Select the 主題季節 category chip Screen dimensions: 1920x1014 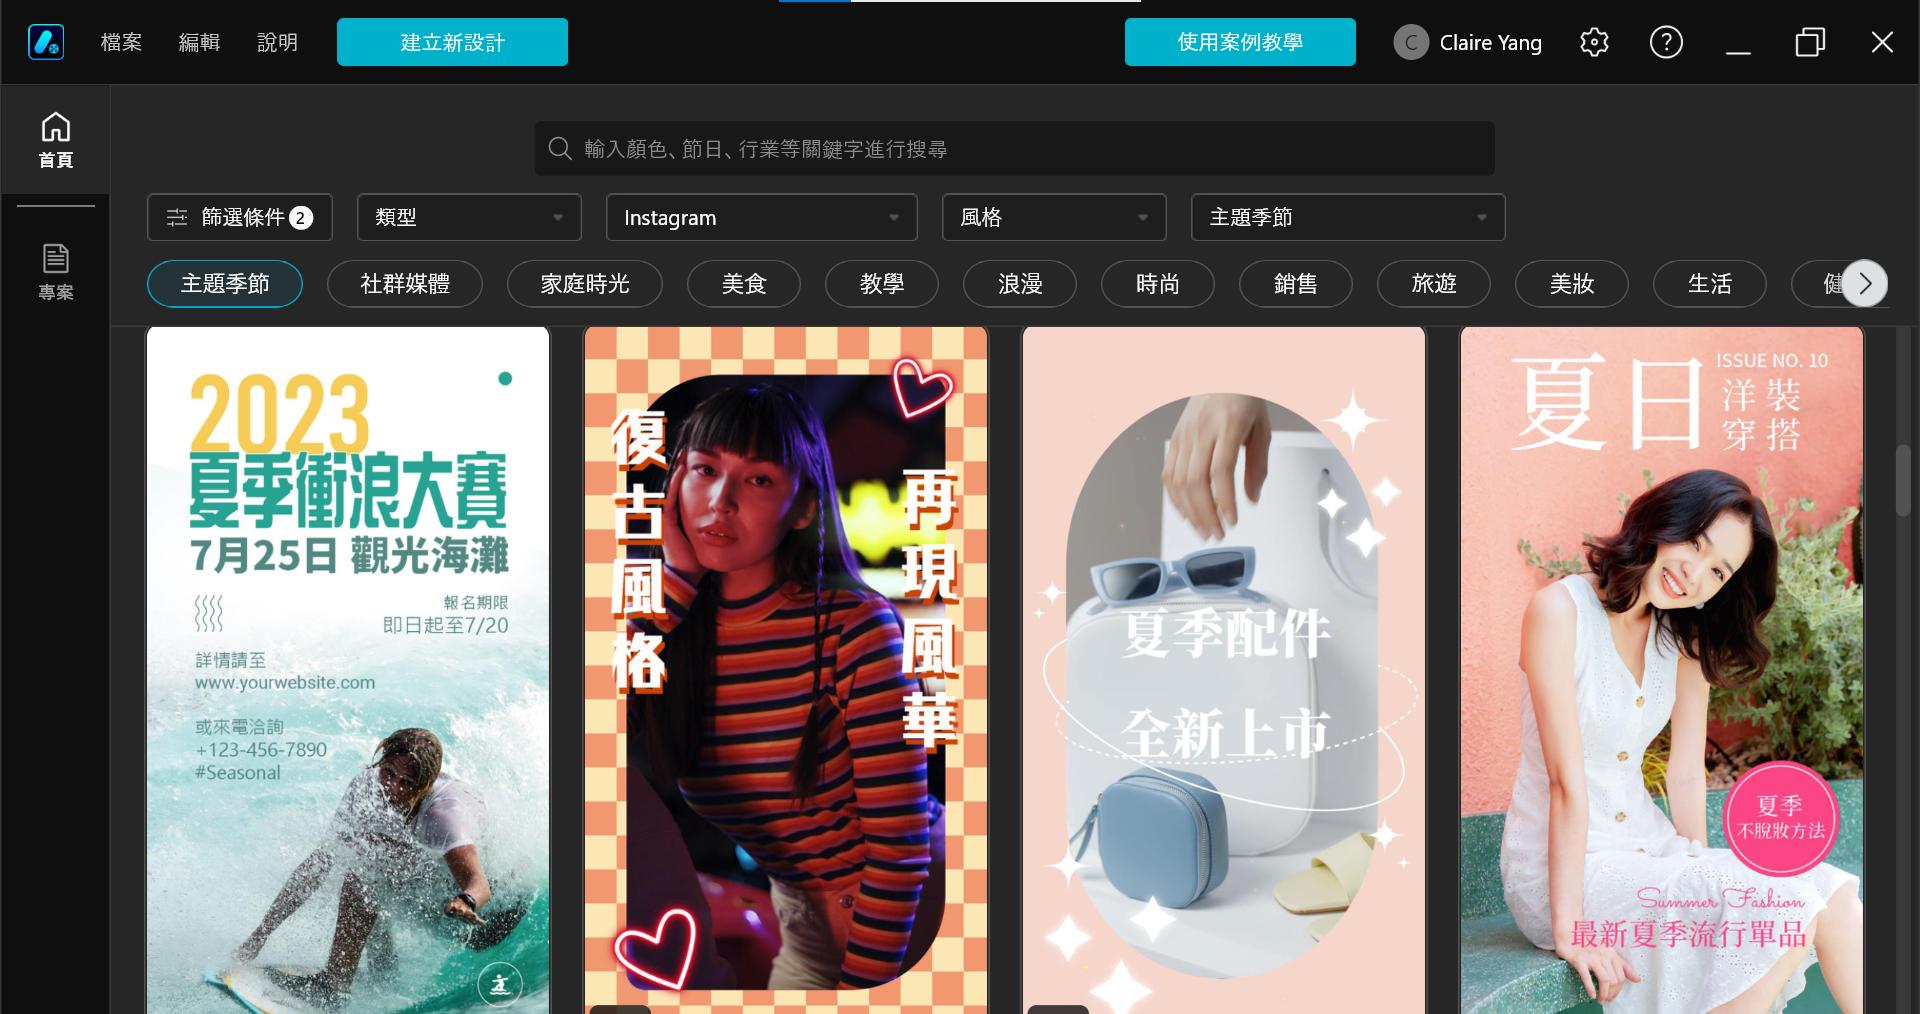click(225, 284)
